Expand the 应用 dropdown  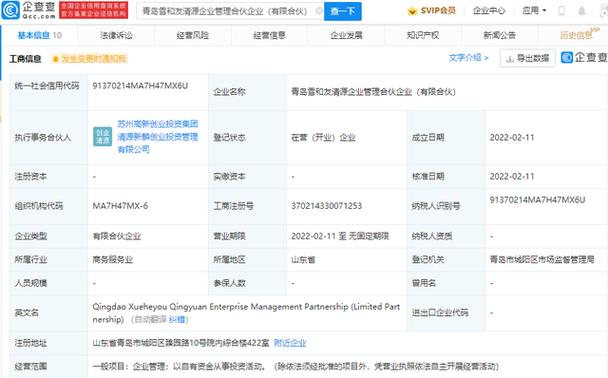tap(534, 10)
